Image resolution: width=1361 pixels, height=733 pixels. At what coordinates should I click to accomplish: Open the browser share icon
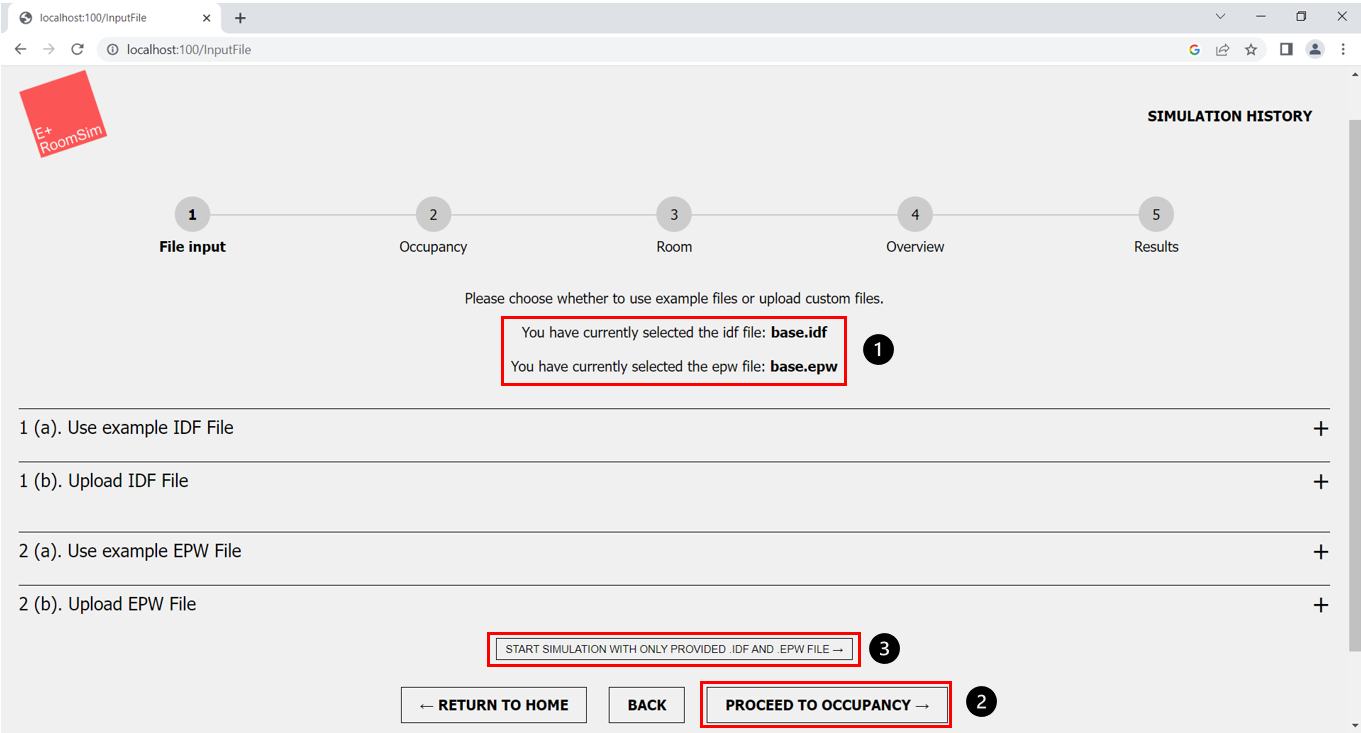click(1222, 49)
